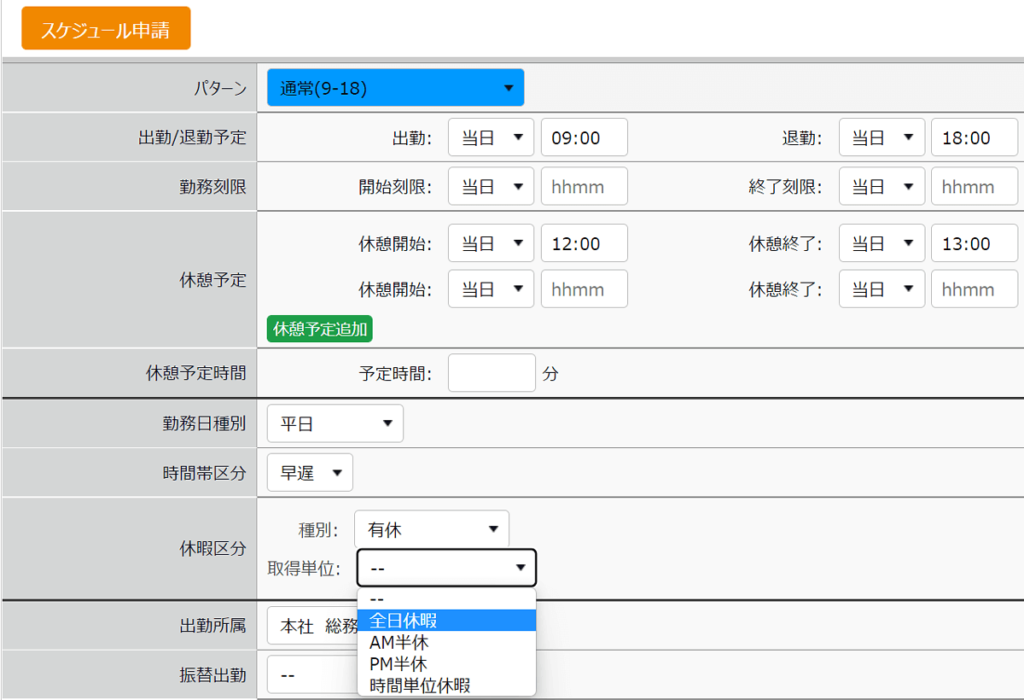Screen dimensions: 1024x700
Task: Open the 勤務日種別 平日 dropdown
Action: click(335, 424)
